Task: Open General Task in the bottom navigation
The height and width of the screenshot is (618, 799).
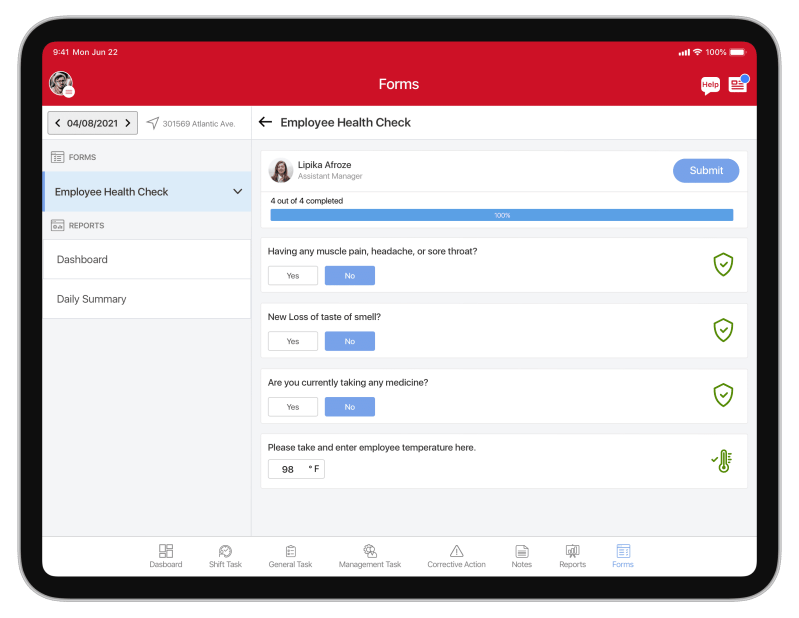Action: (x=290, y=555)
